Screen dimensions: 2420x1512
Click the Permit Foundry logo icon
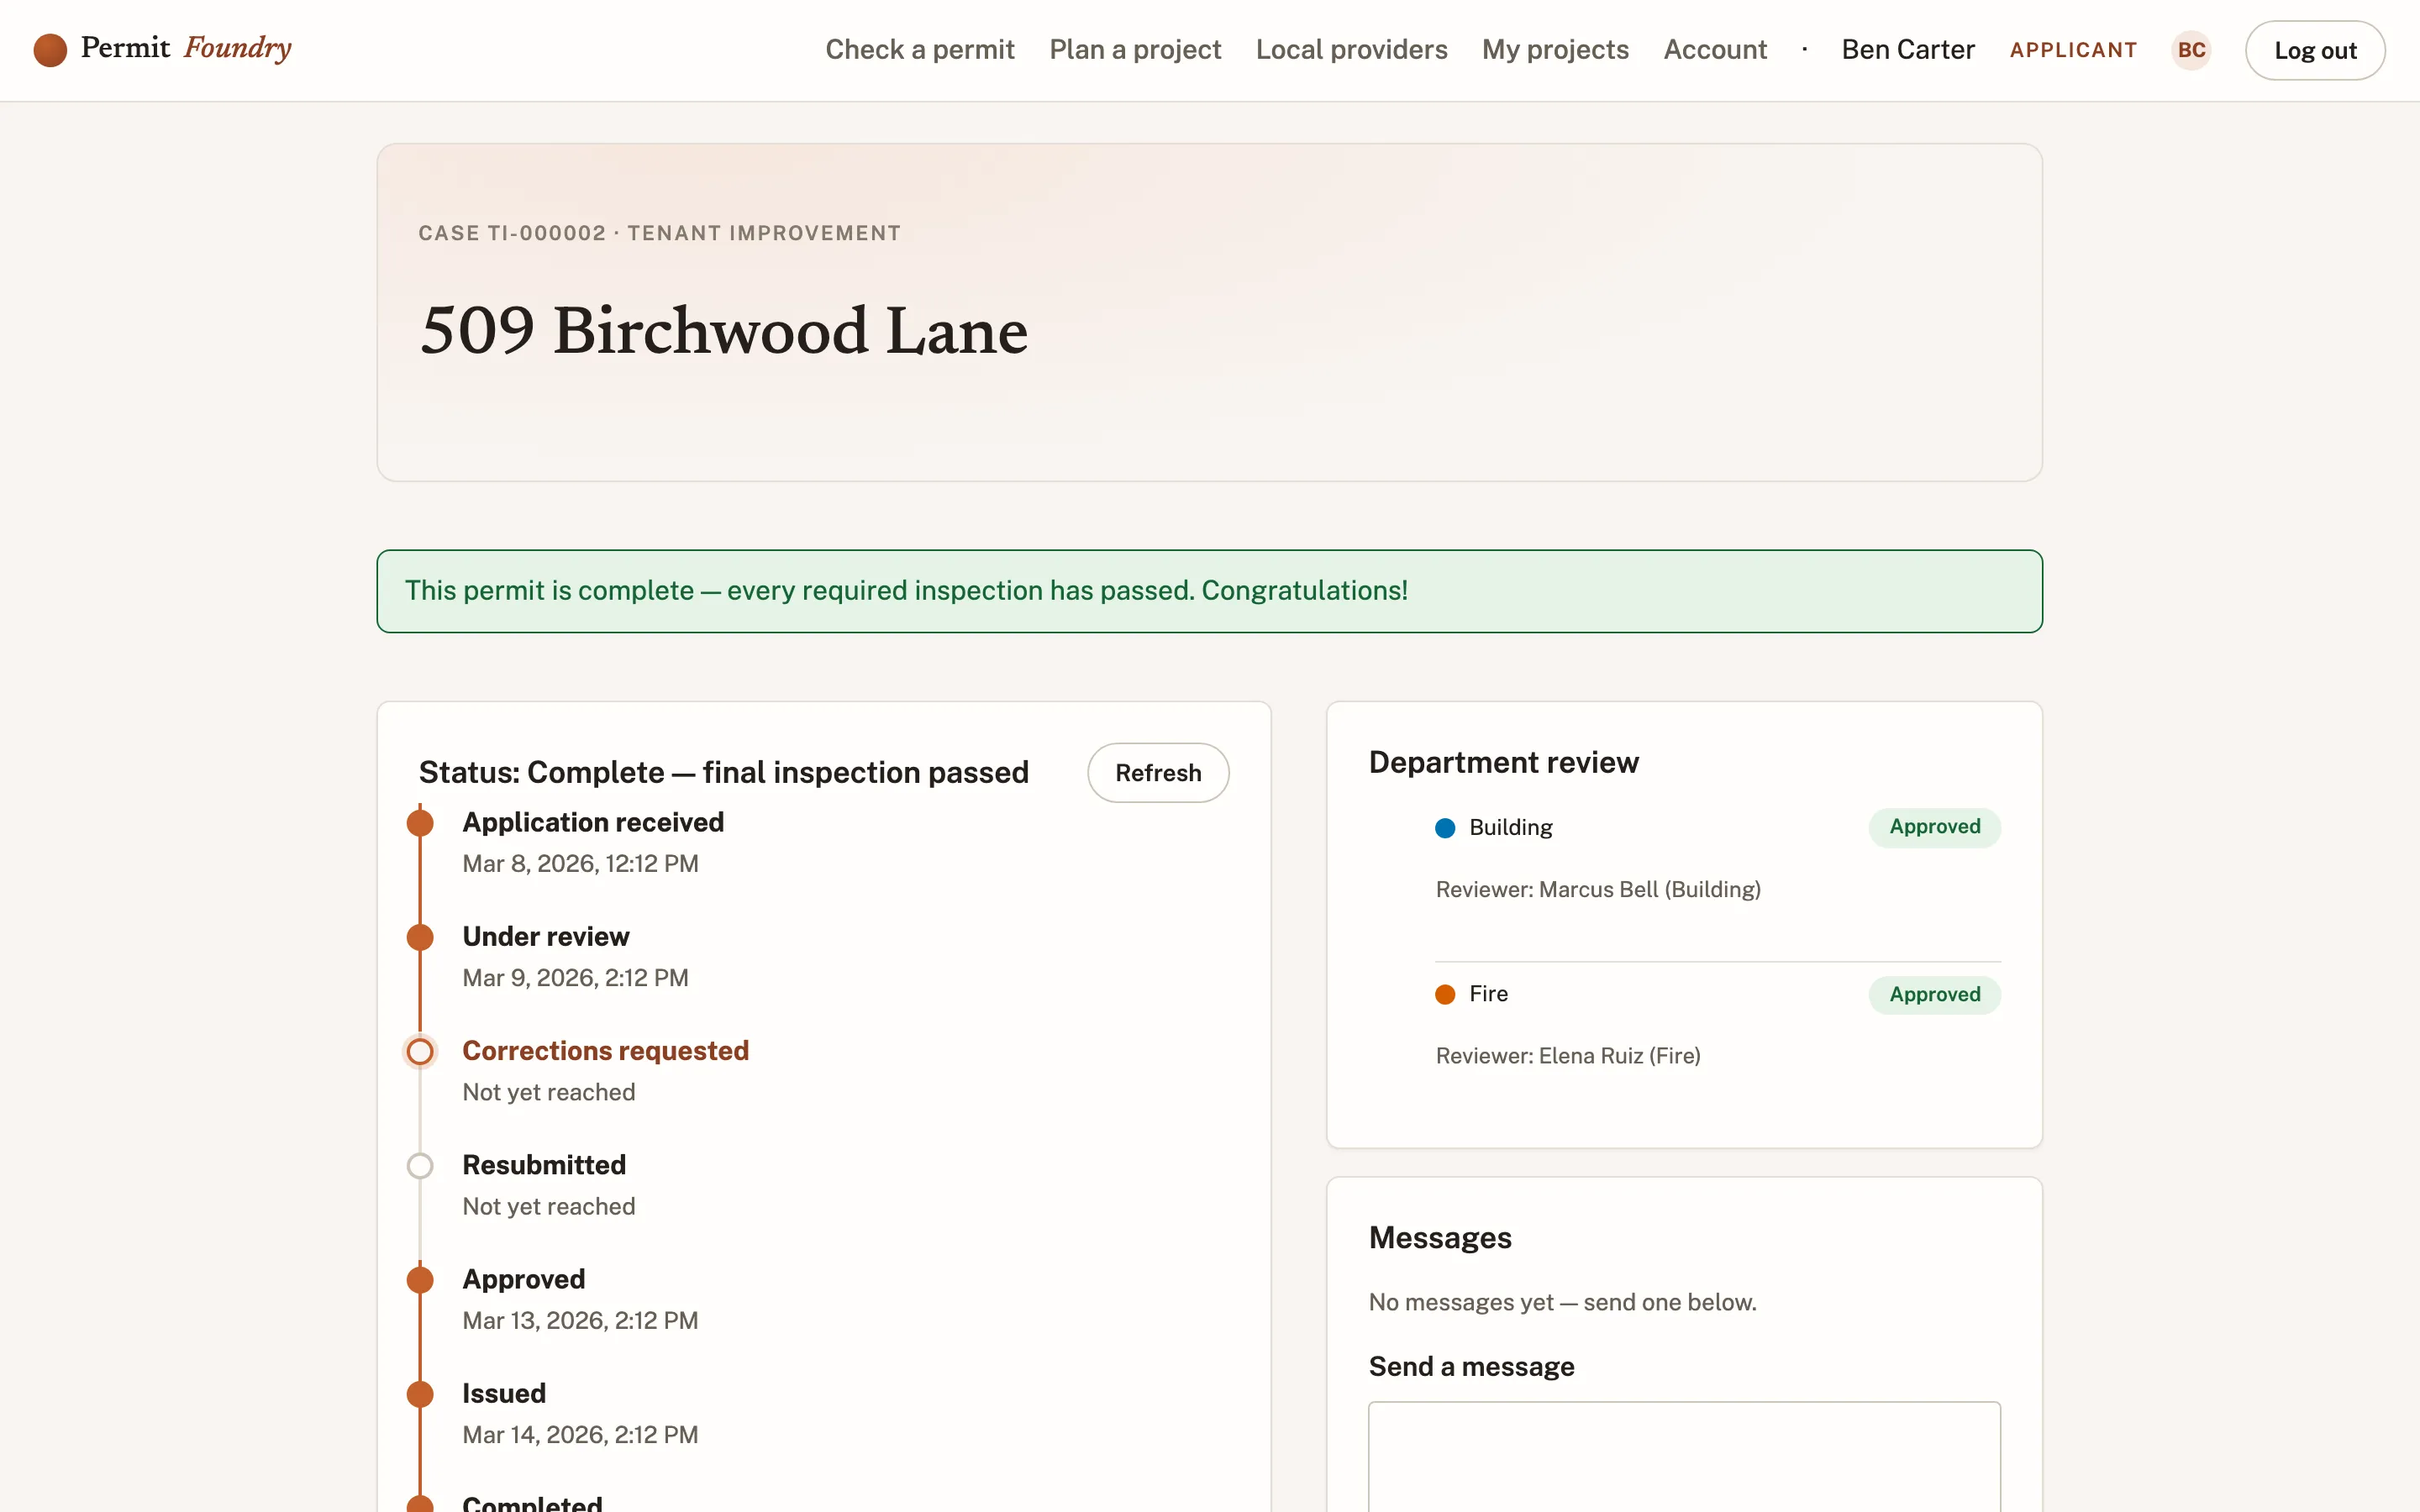(x=50, y=50)
